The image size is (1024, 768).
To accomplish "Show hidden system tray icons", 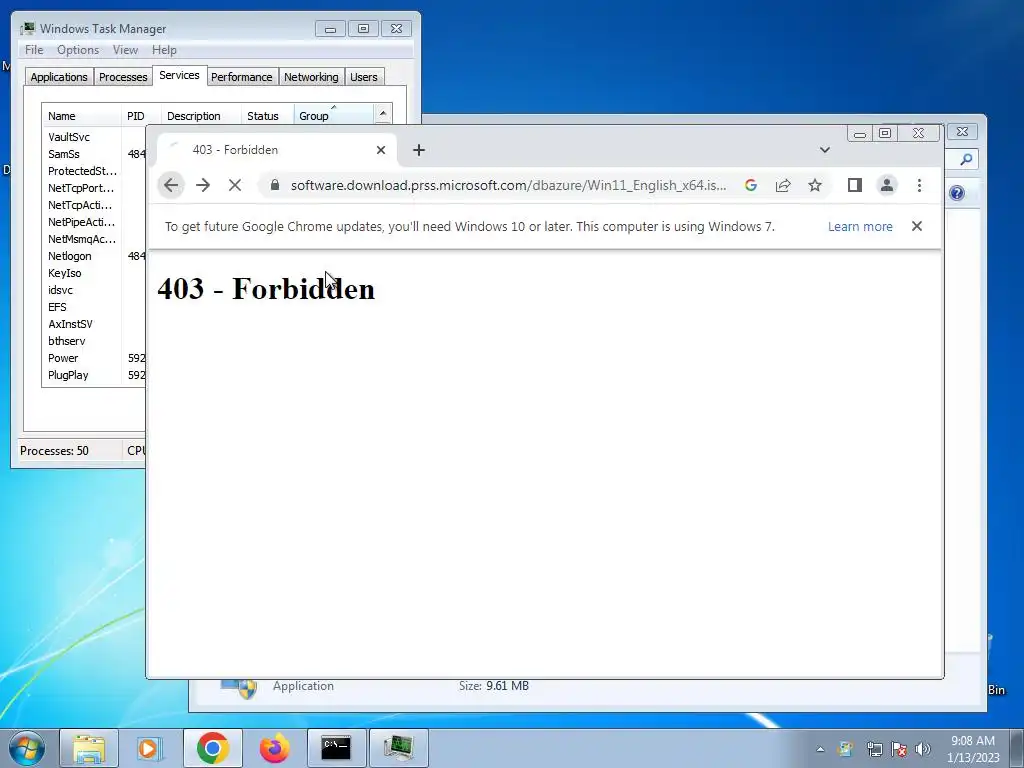I will (x=820, y=749).
